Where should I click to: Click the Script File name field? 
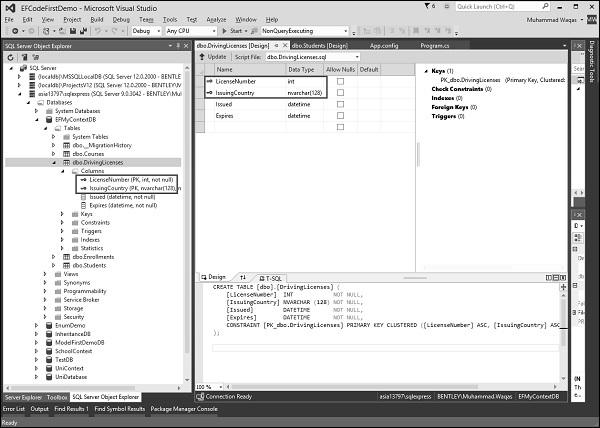(300, 56)
